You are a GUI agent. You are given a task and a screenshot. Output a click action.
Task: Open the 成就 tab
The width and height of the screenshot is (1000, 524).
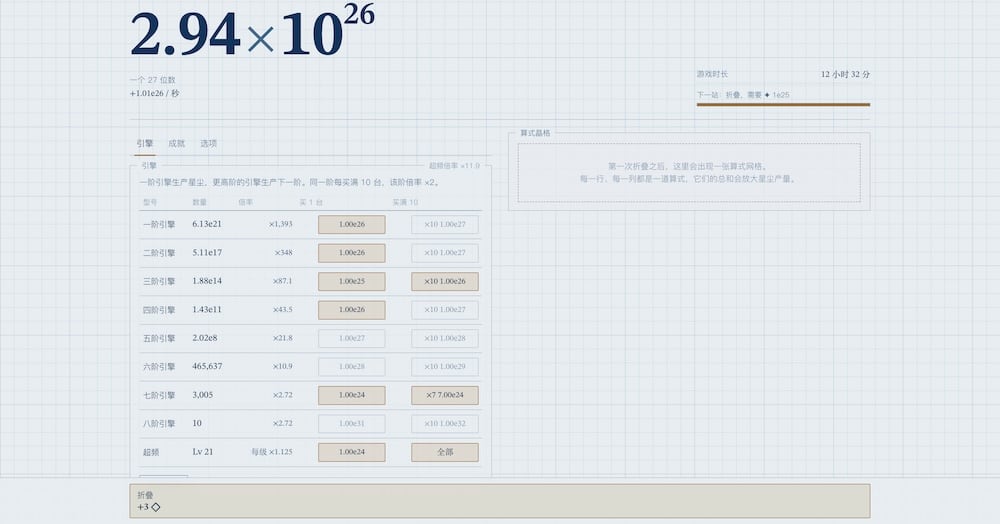tap(177, 144)
